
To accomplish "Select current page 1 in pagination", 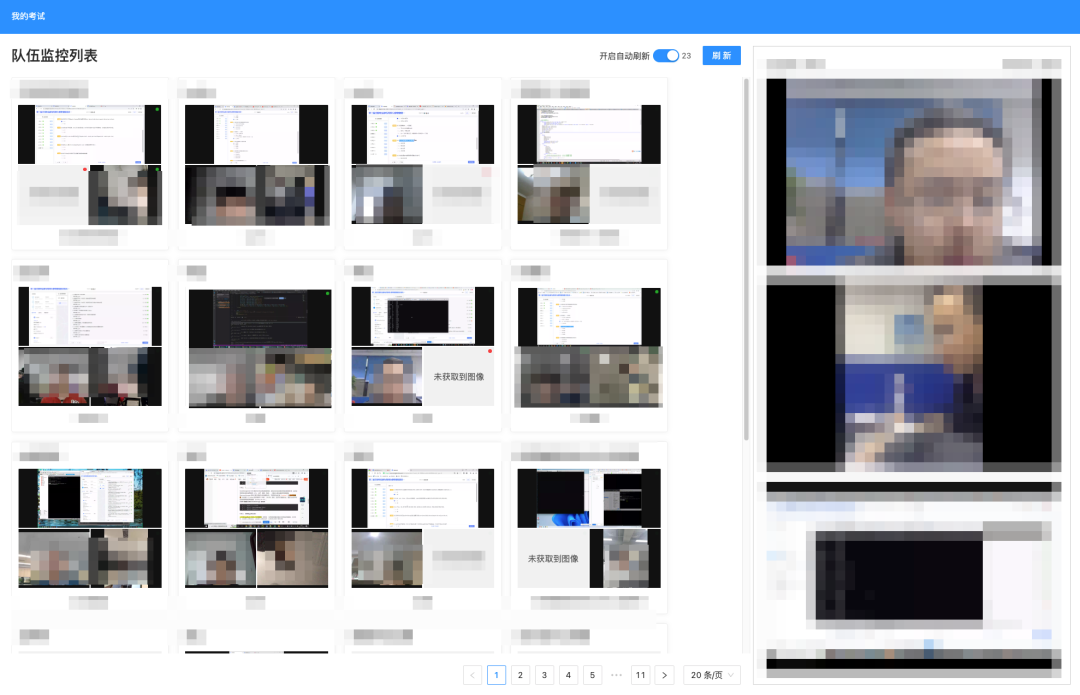I will click(x=496, y=675).
